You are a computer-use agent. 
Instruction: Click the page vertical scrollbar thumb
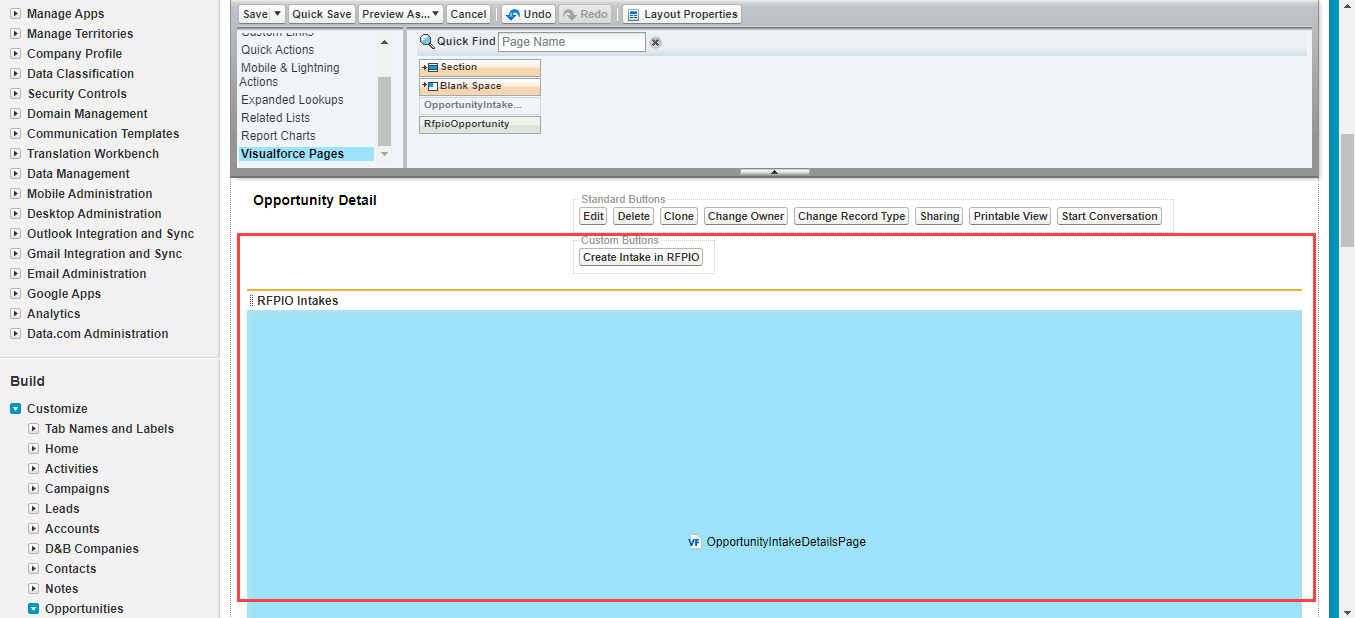tap(1347, 189)
